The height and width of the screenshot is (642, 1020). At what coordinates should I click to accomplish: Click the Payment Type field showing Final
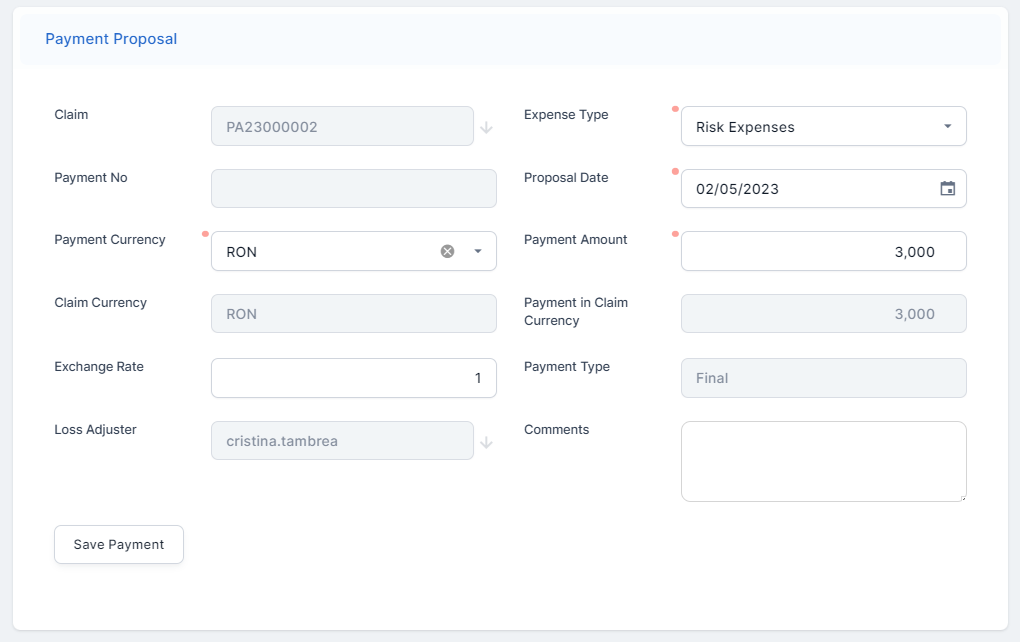[x=823, y=378]
